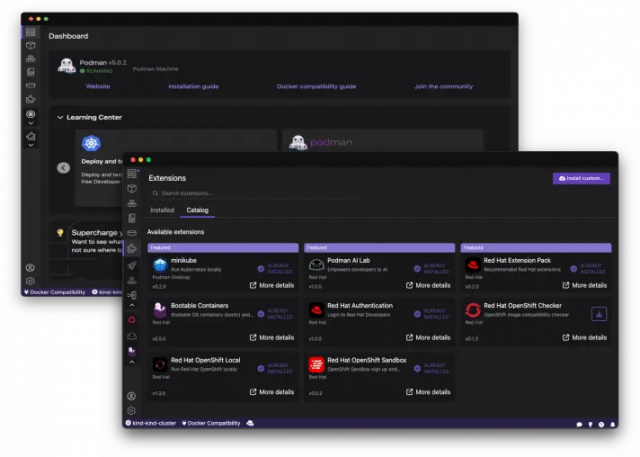Open More details for Red Hat Extension Pack

point(584,285)
